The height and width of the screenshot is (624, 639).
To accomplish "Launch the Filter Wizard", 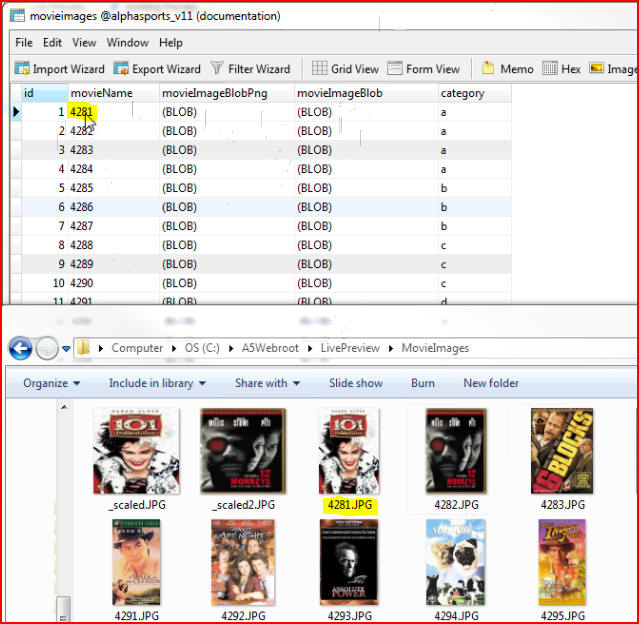I will point(250,69).
